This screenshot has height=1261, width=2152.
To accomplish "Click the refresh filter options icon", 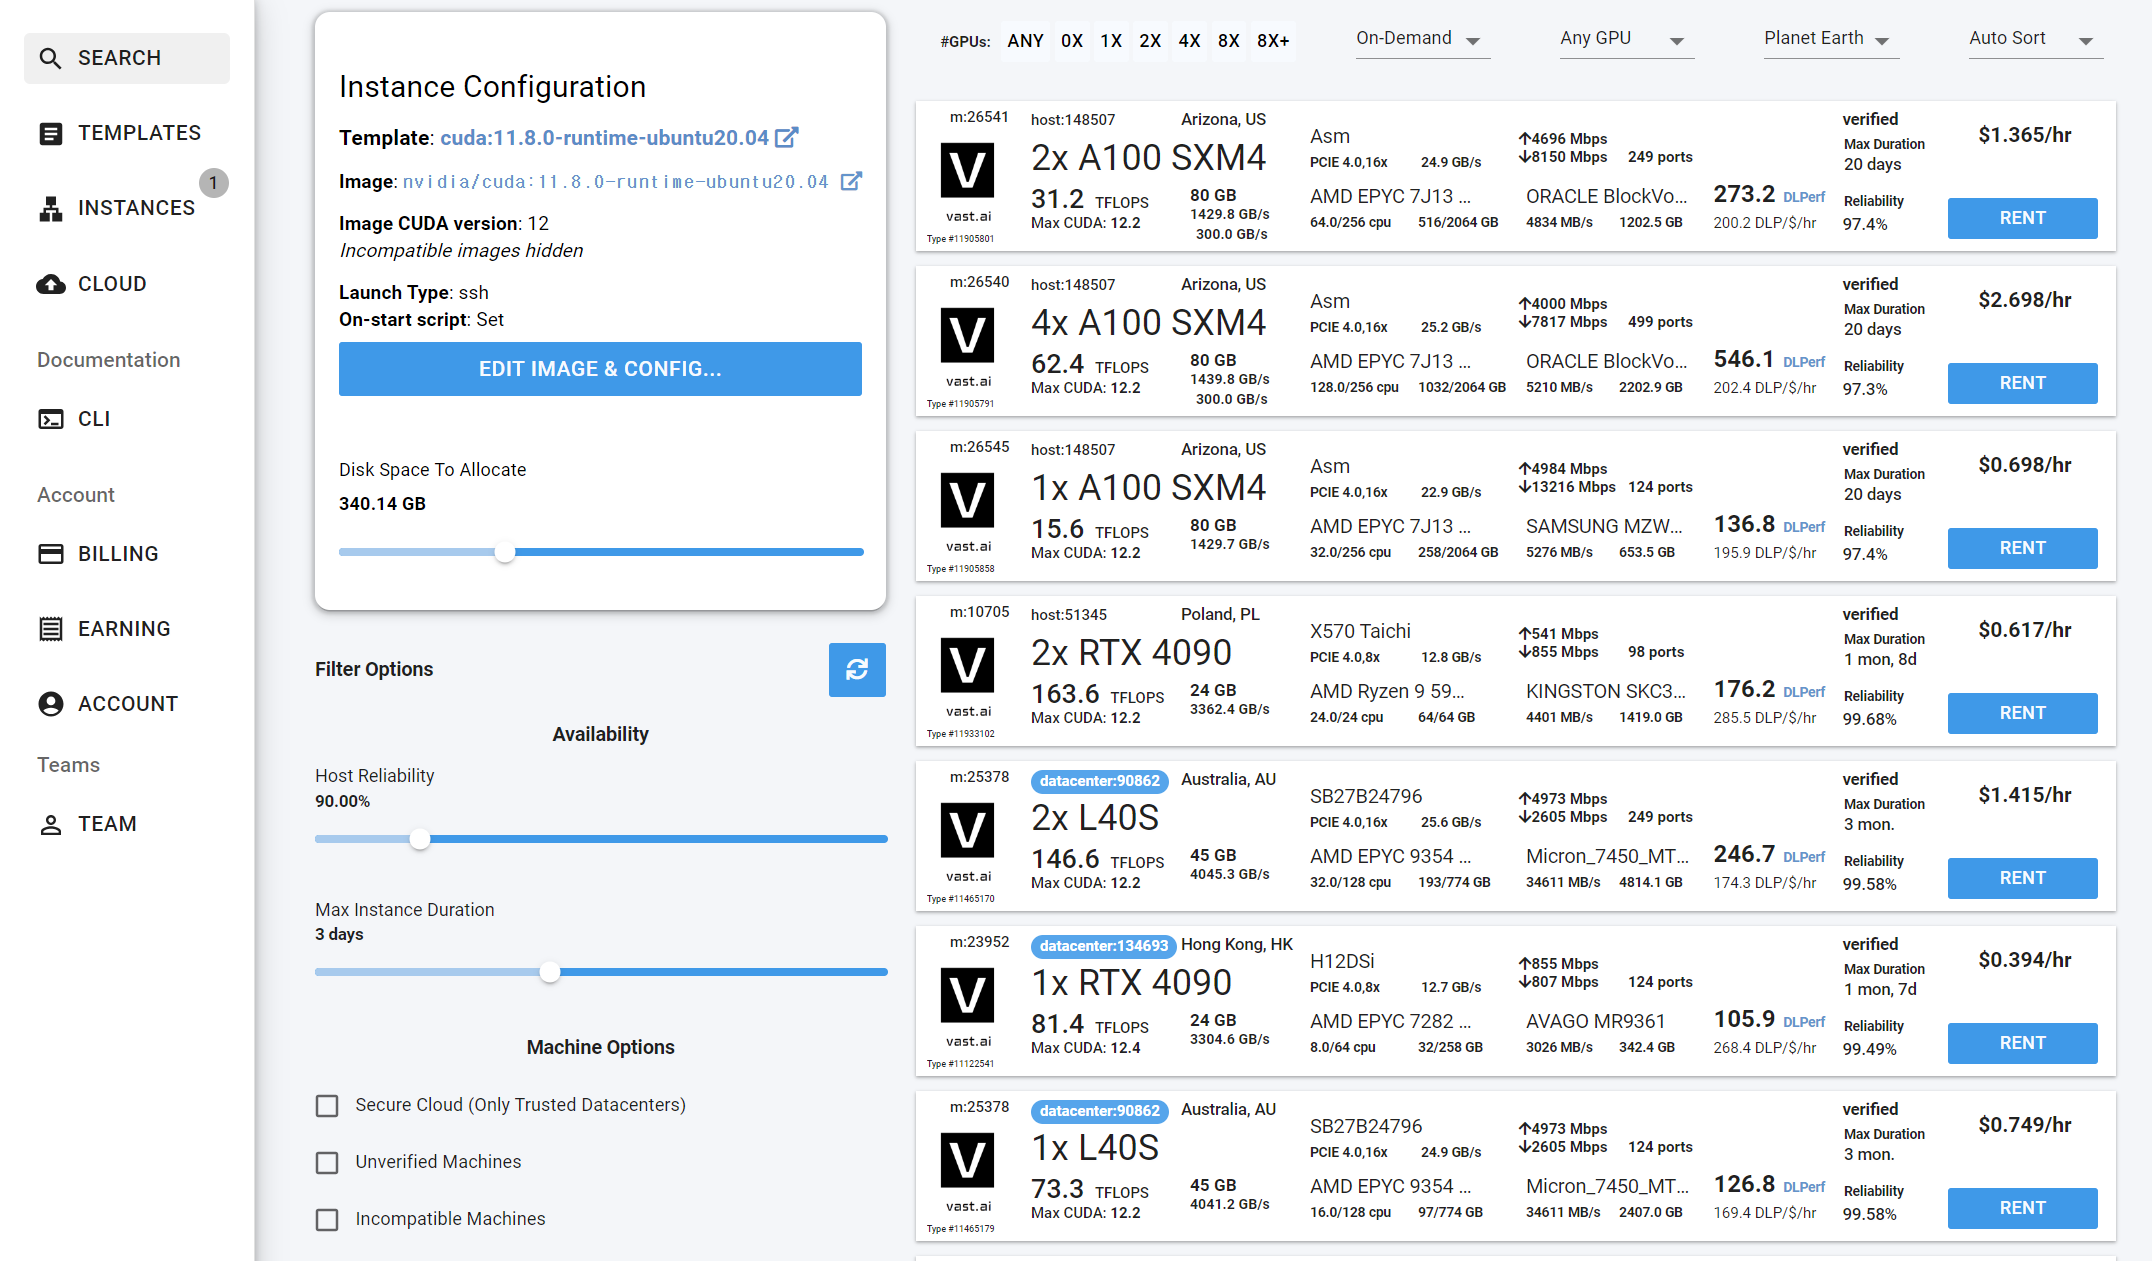I will [x=857, y=670].
